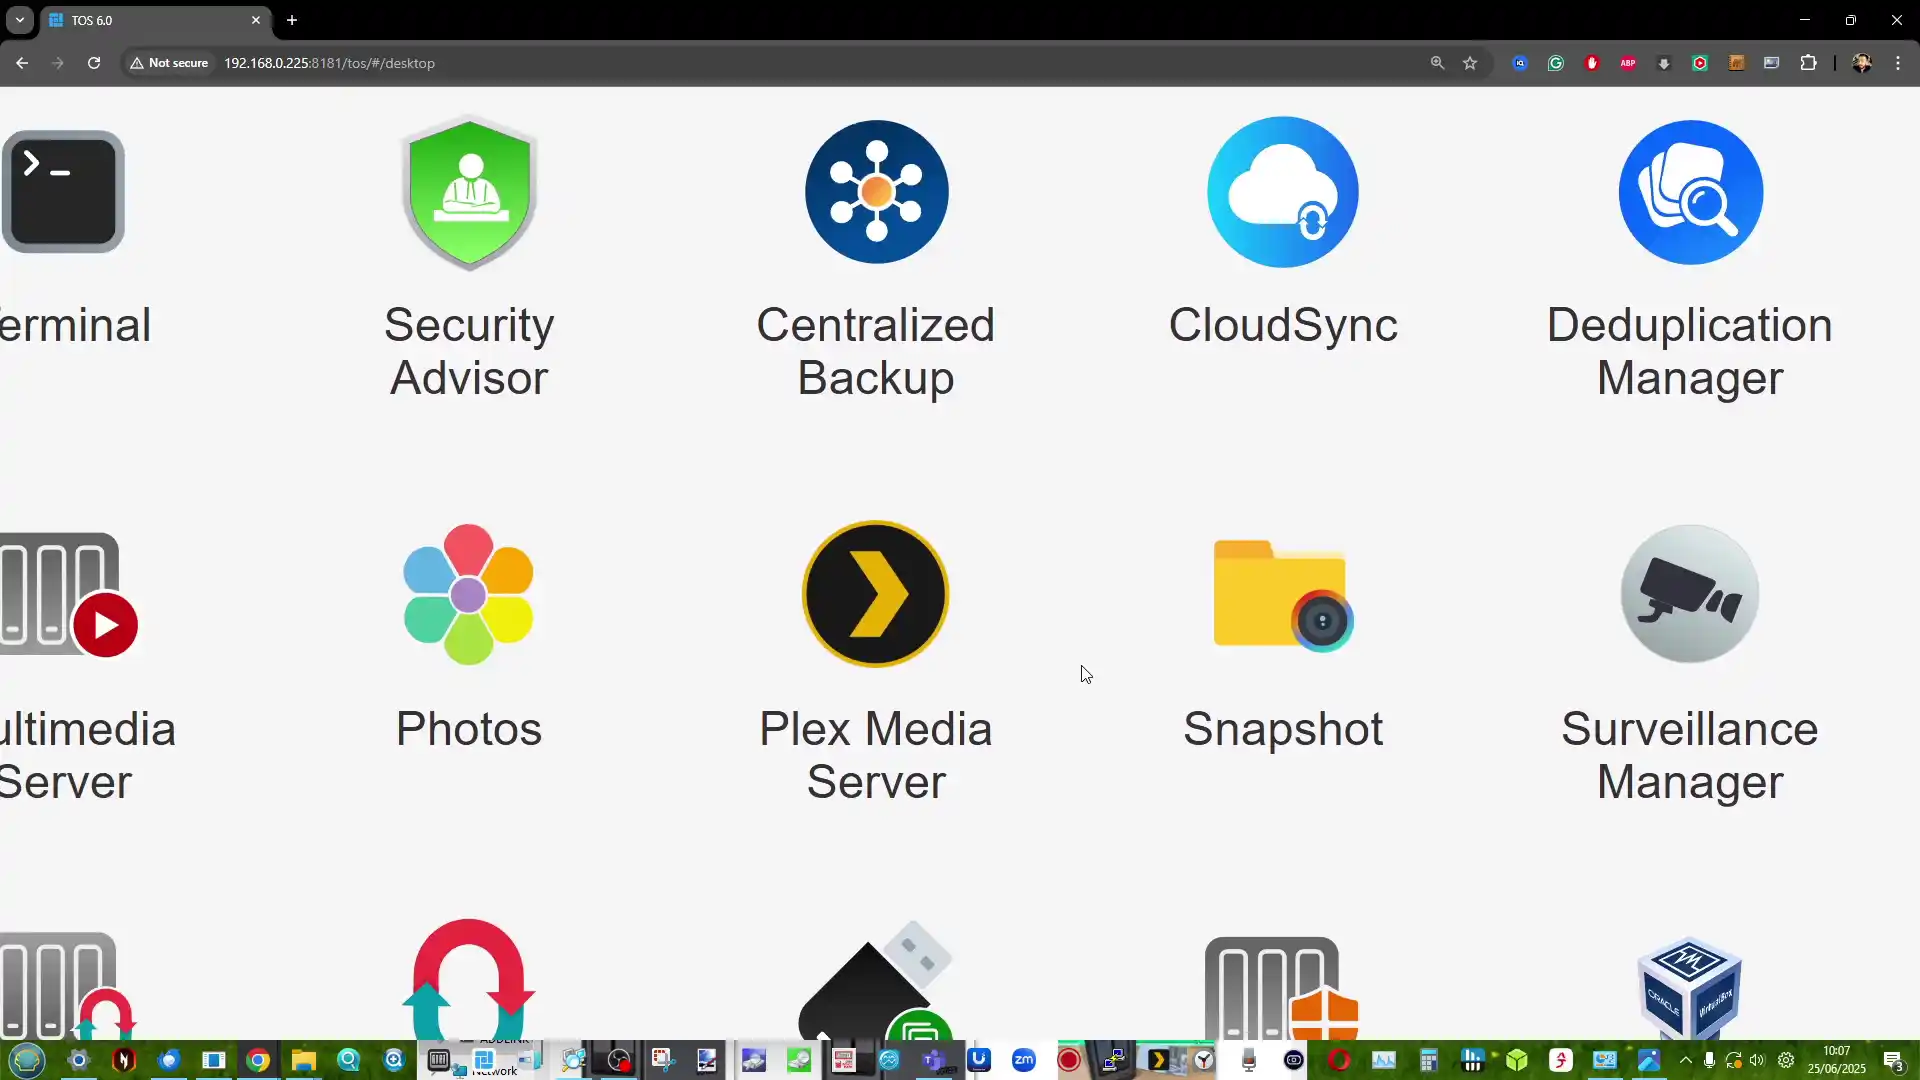Image resolution: width=1920 pixels, height=1080 pixels.
Task: Open the download arrow extension
Action: point(1664,63)
